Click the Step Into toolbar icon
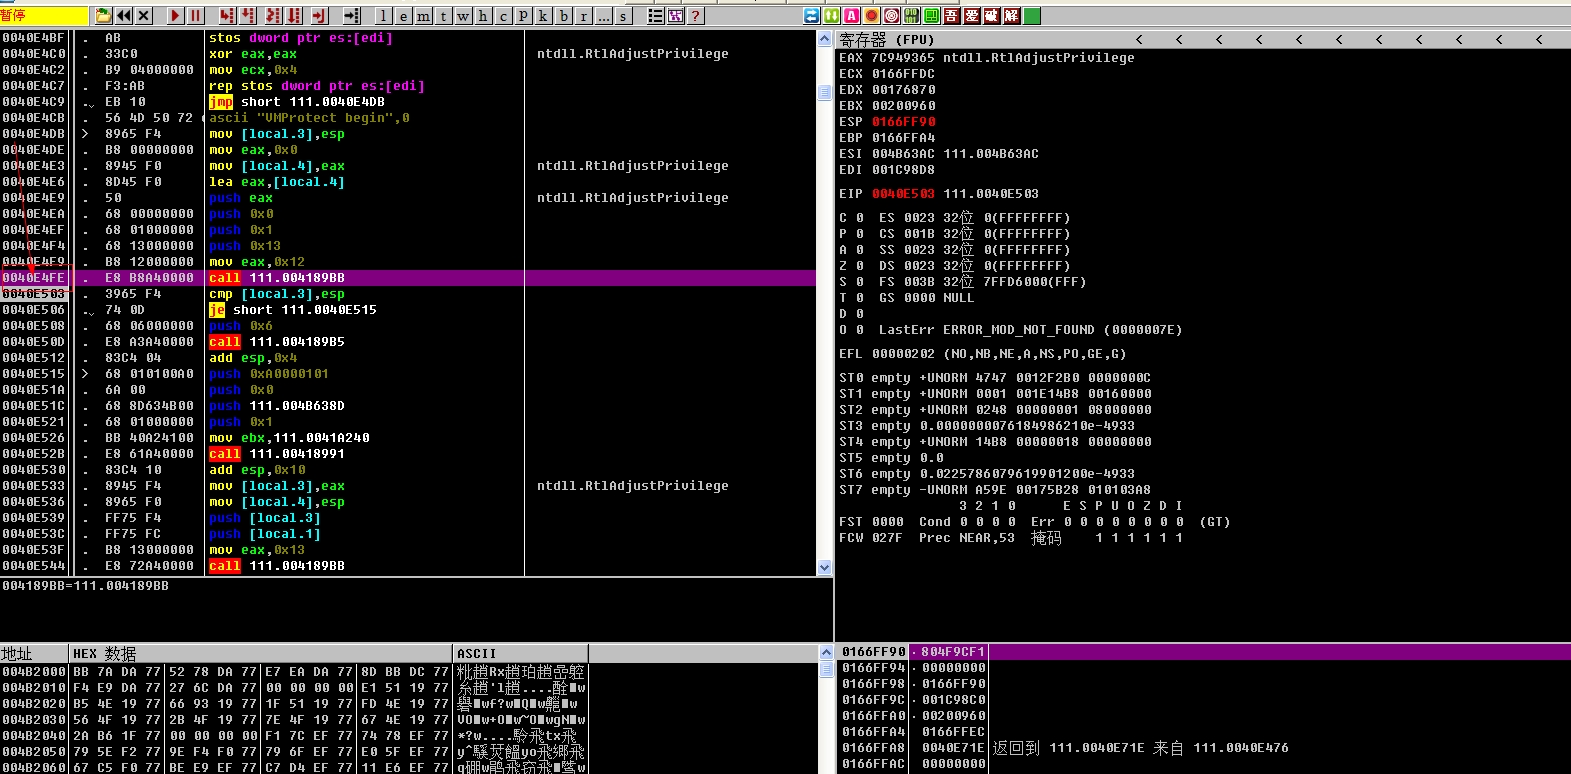This screenshot has width=1571, height=774. point(227,16)
